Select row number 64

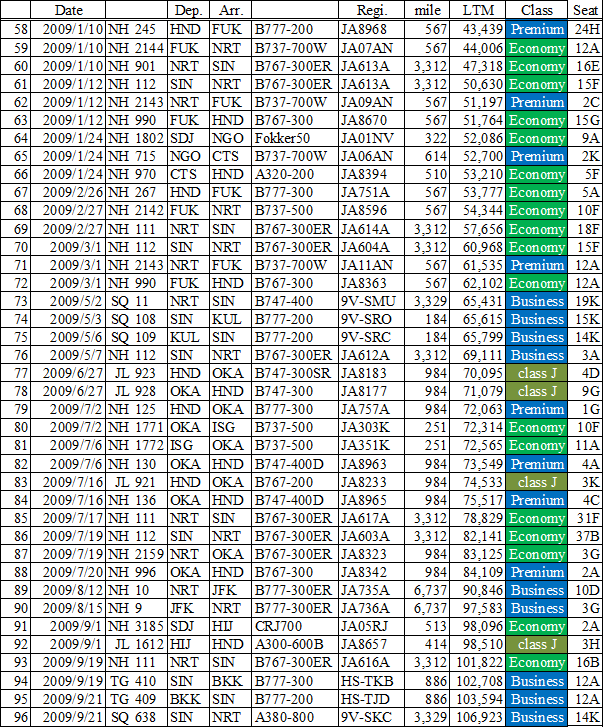[x=15, y=138]
